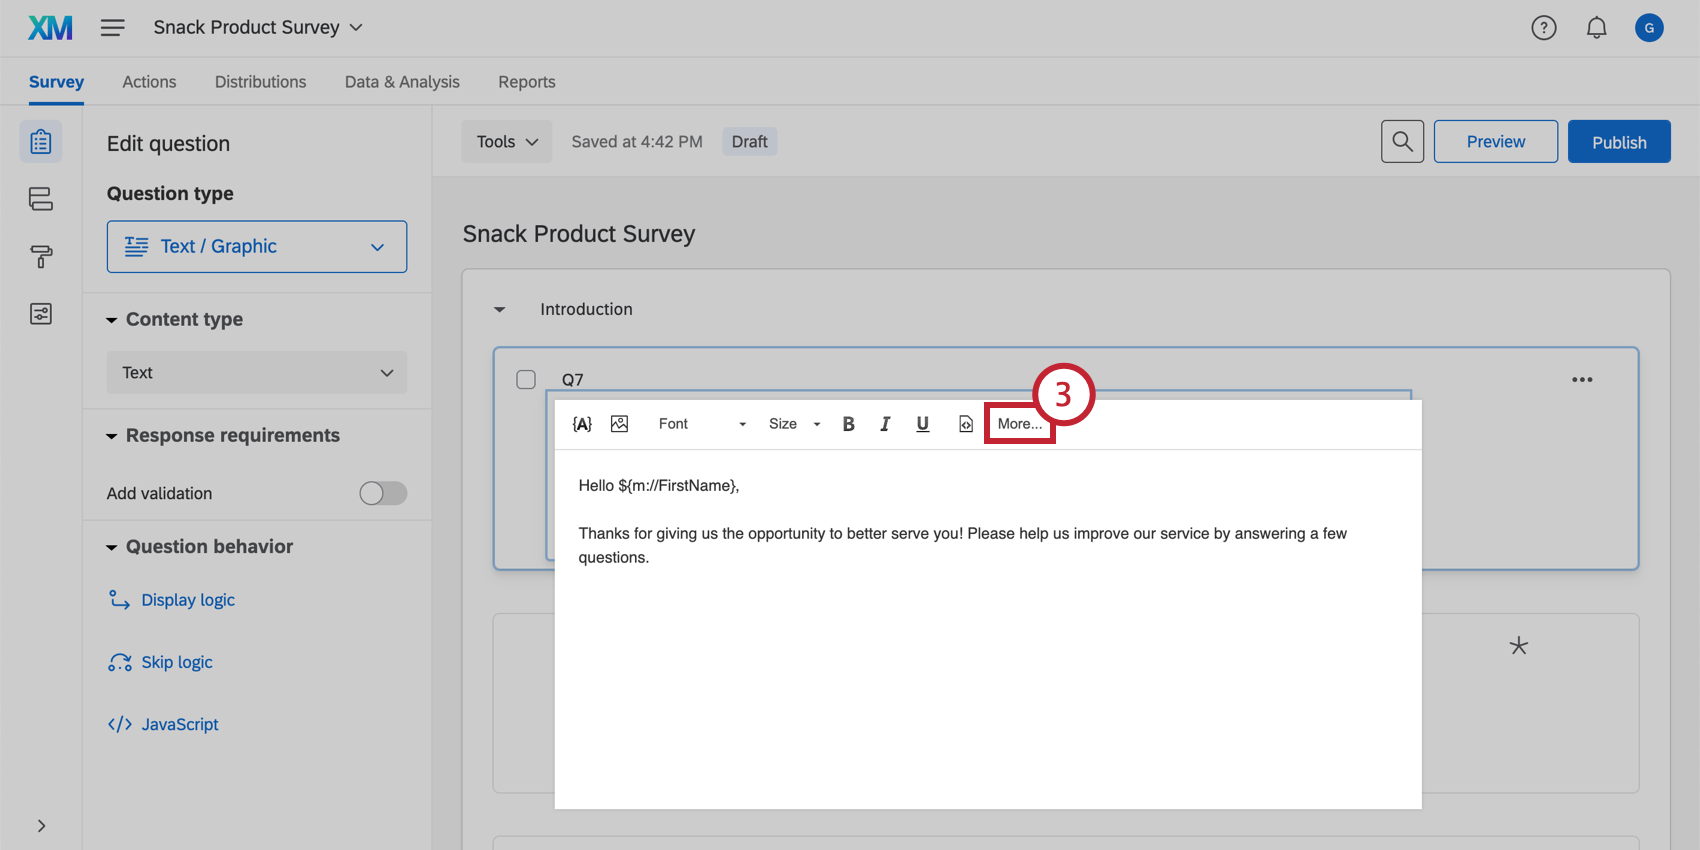
Task: Open the Look and feel paint roller
Action: click(41, 257)
